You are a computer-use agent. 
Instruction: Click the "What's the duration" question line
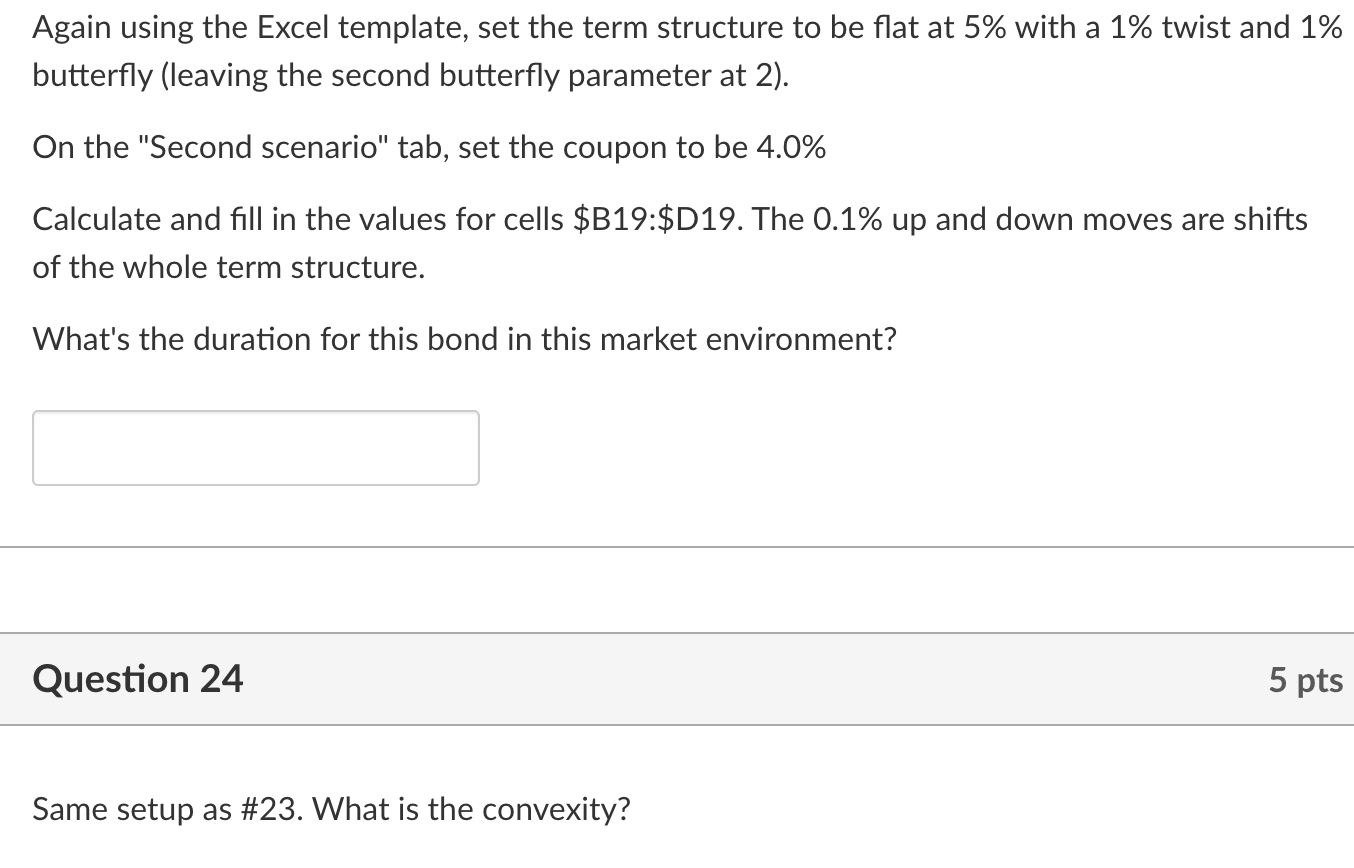click(465, 340)
